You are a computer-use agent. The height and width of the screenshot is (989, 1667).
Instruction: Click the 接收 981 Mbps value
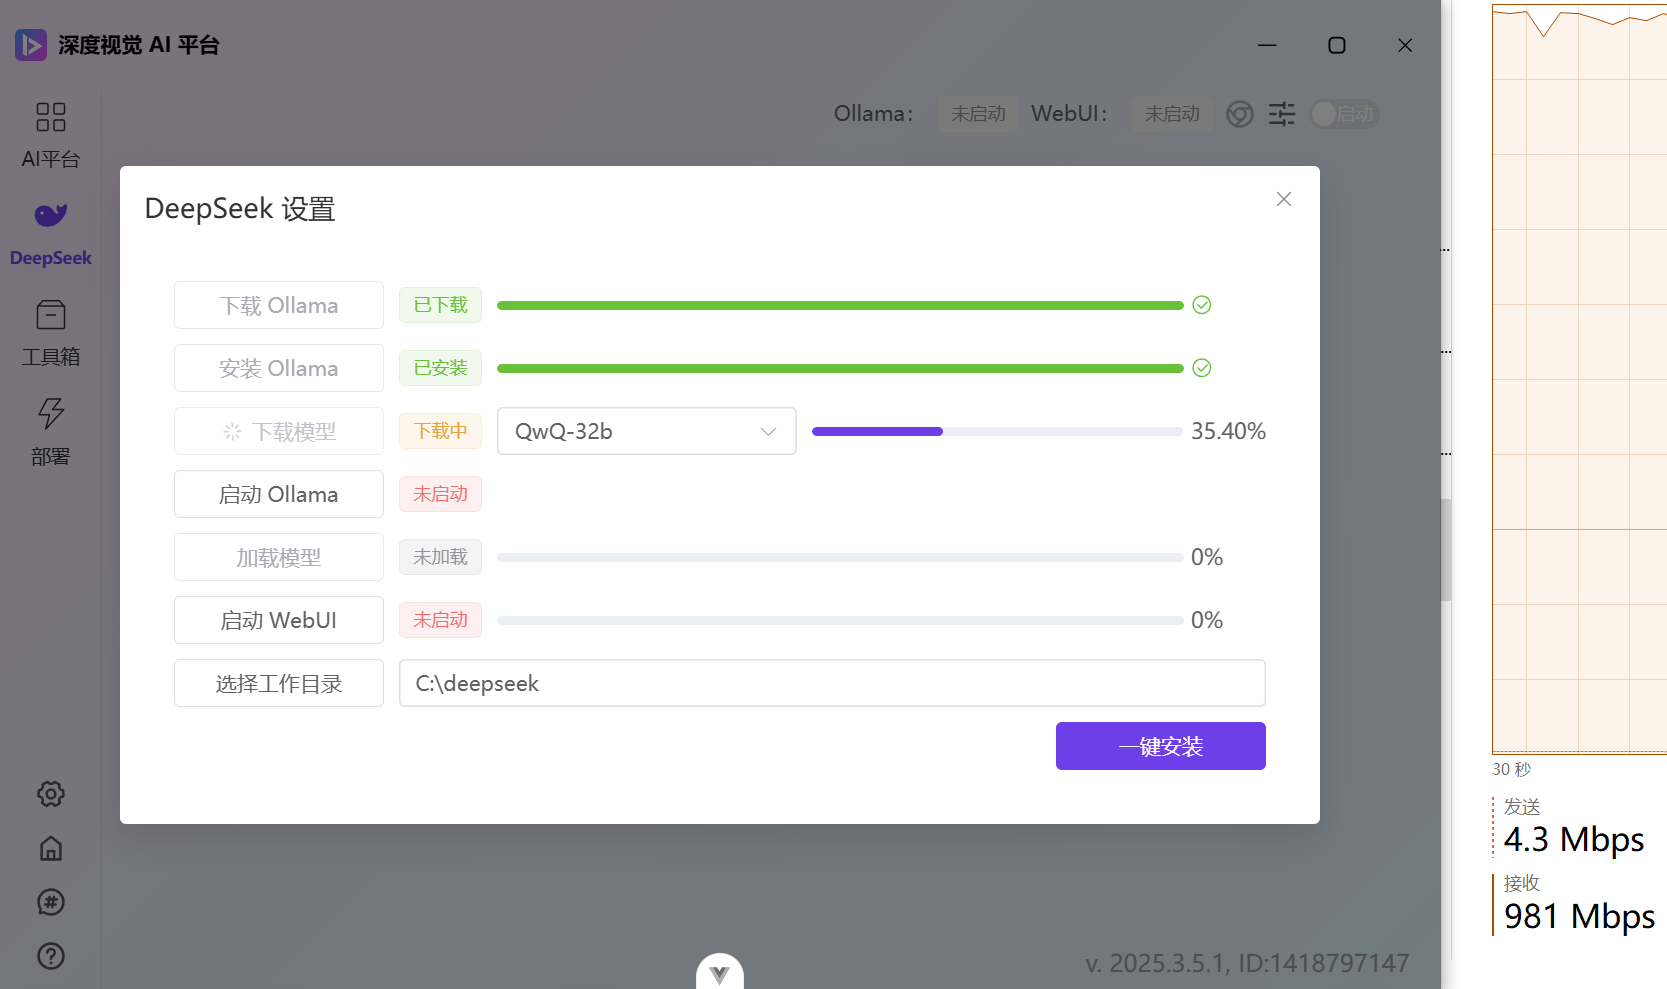click(1579, 916)
